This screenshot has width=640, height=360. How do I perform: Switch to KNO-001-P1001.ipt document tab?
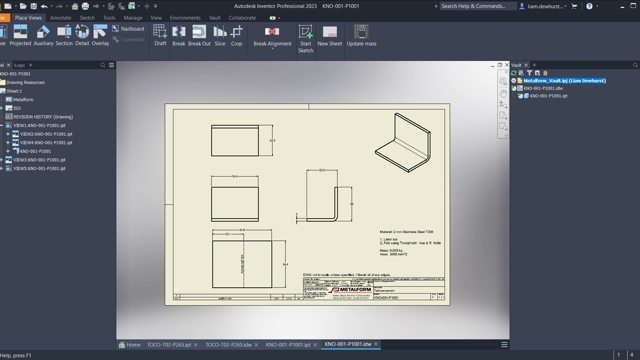tap(288, 345)
